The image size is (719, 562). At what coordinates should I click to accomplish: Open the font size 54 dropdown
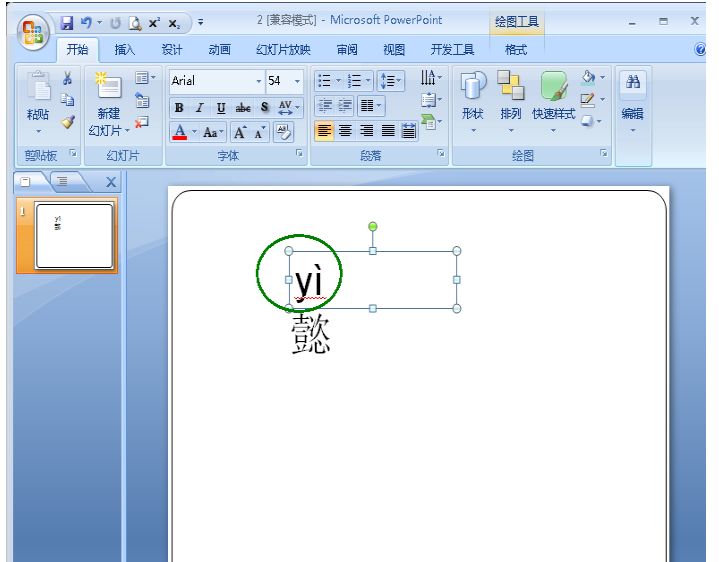pos(297,81)
